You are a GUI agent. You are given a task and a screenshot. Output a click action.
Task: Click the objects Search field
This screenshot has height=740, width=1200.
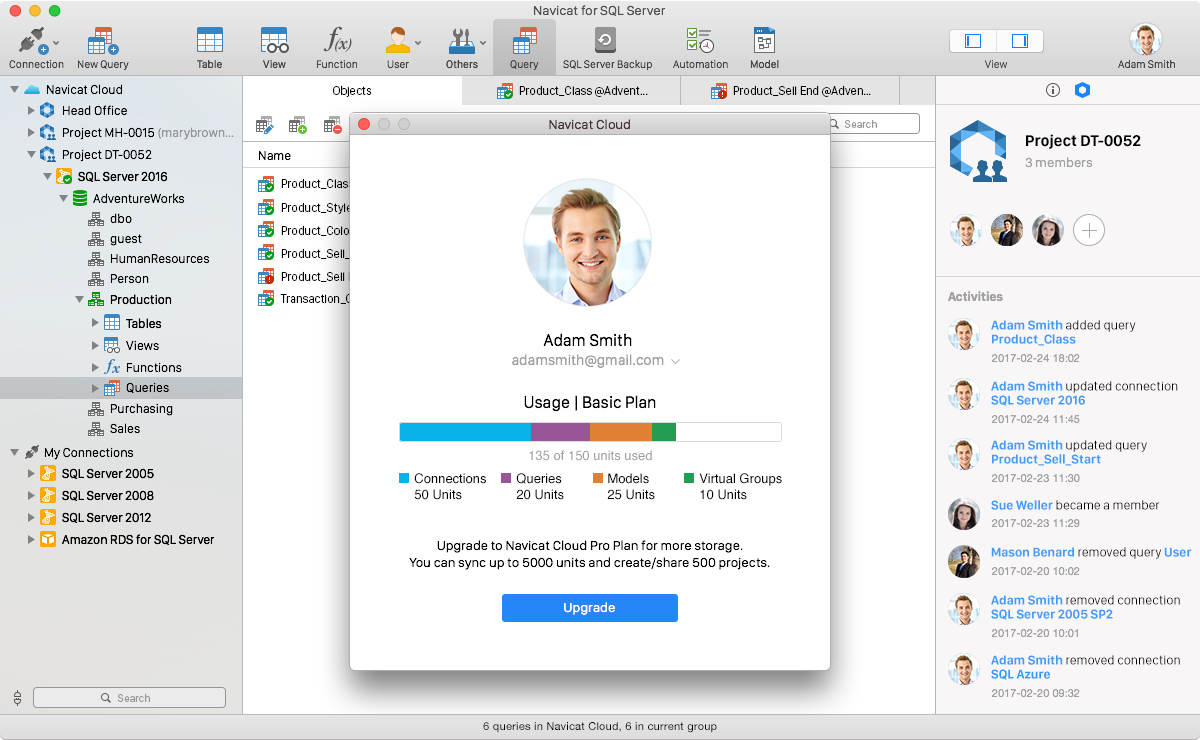click(873, 124)
